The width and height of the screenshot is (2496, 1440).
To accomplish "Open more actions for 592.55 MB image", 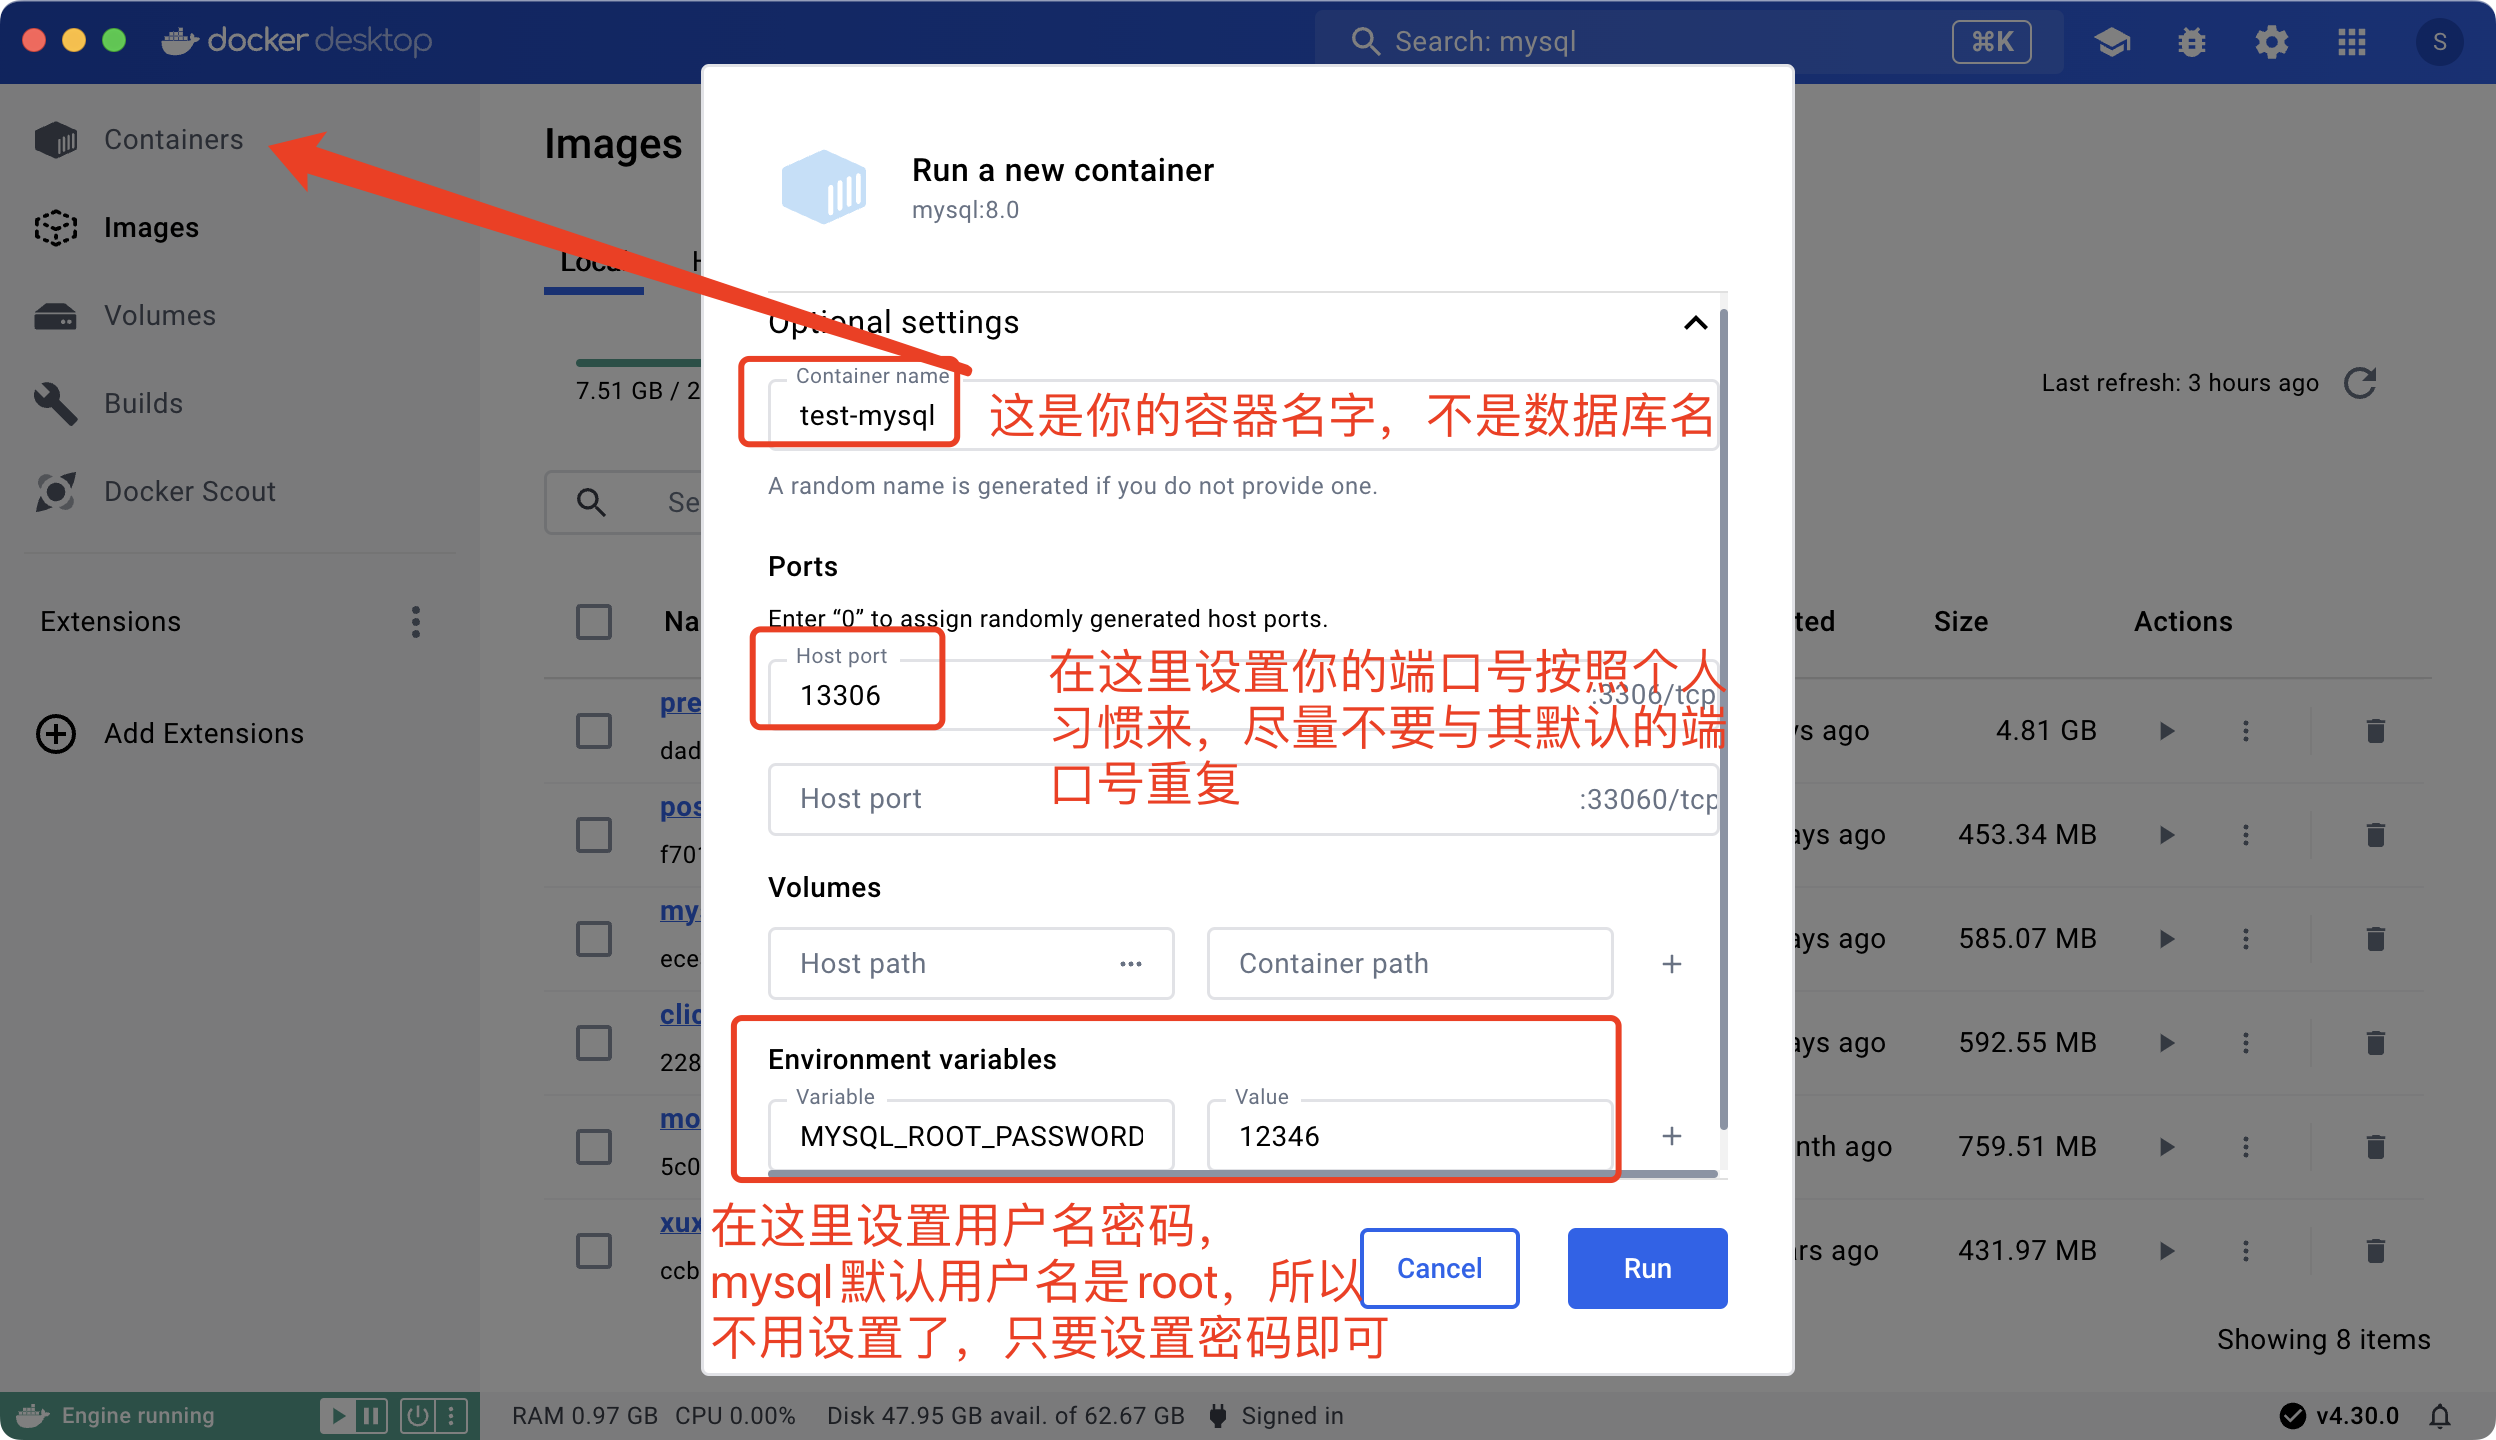I will (2246, 1042).
